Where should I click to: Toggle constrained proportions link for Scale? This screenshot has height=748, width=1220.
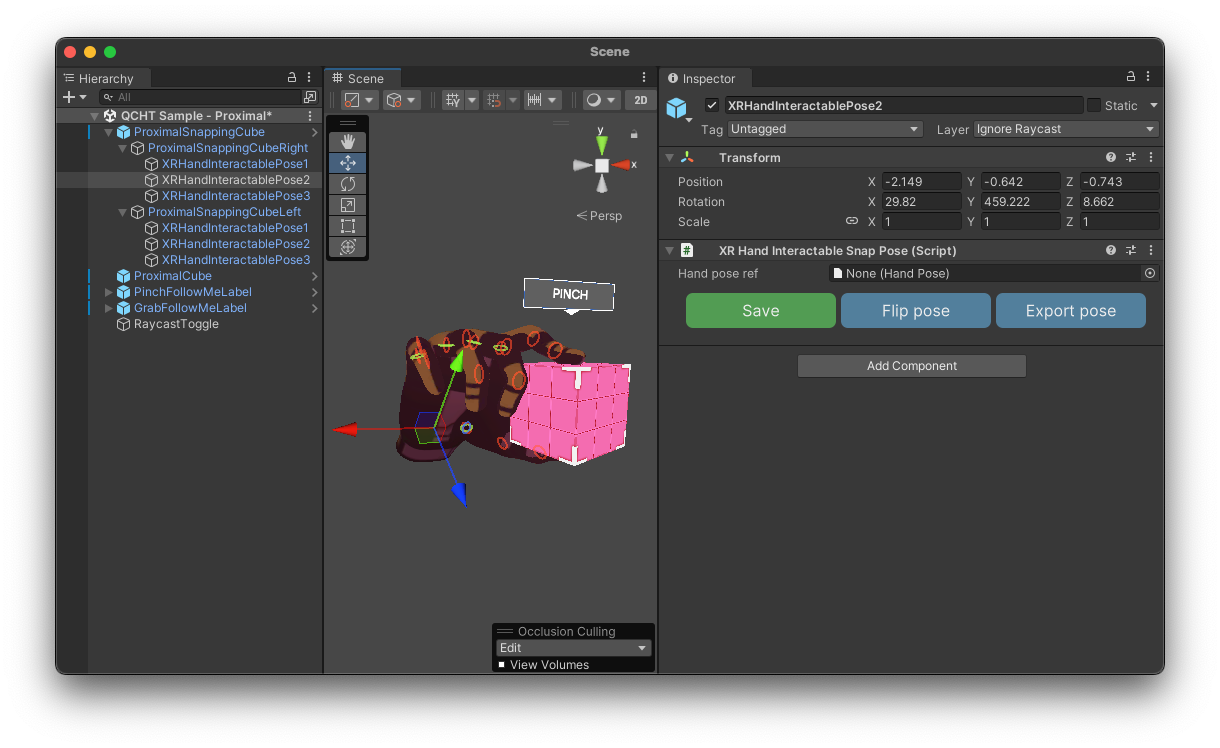click(x=852, y=221)
